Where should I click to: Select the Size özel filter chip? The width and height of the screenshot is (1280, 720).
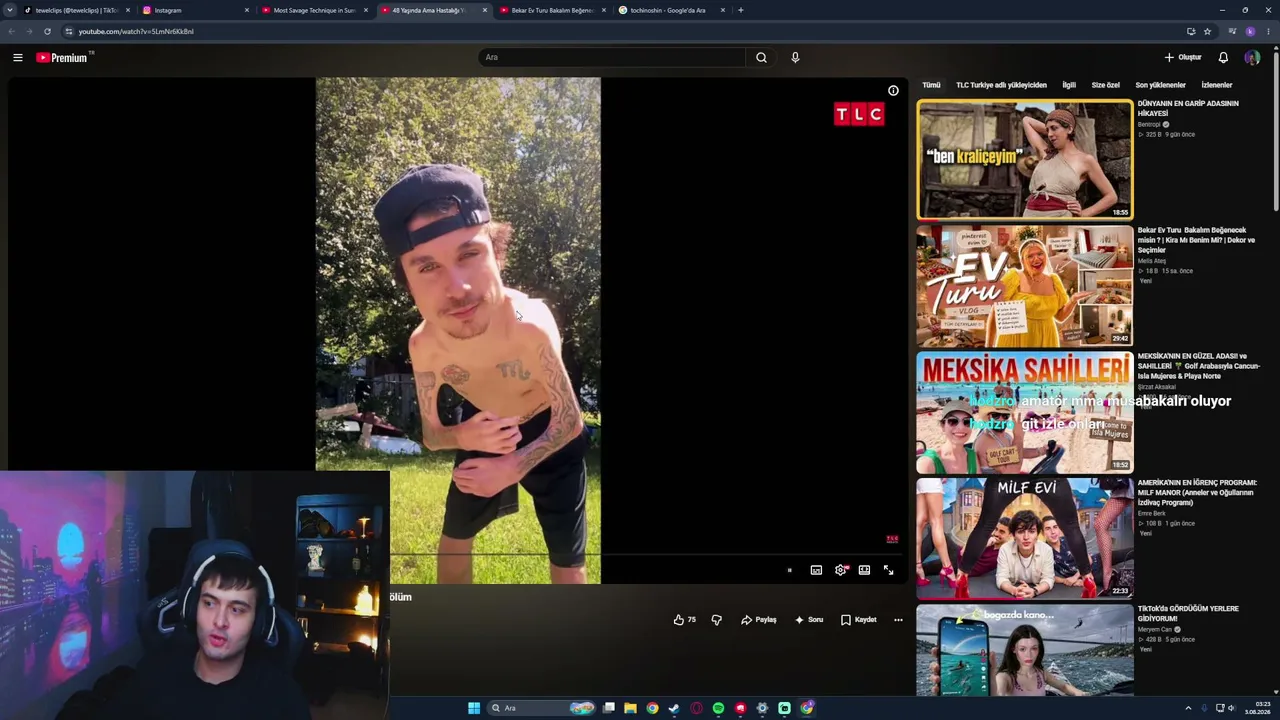pos(1105,86)
